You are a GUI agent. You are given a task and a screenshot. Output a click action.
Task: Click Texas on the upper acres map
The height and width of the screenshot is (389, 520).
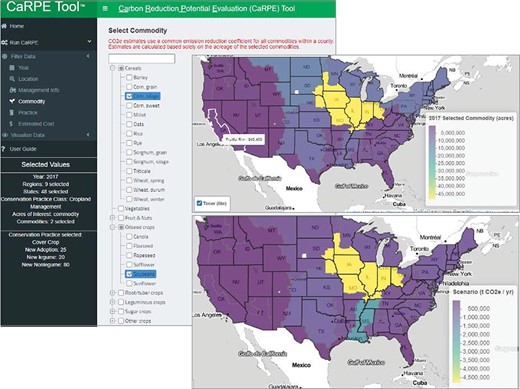tap(311, 157)
